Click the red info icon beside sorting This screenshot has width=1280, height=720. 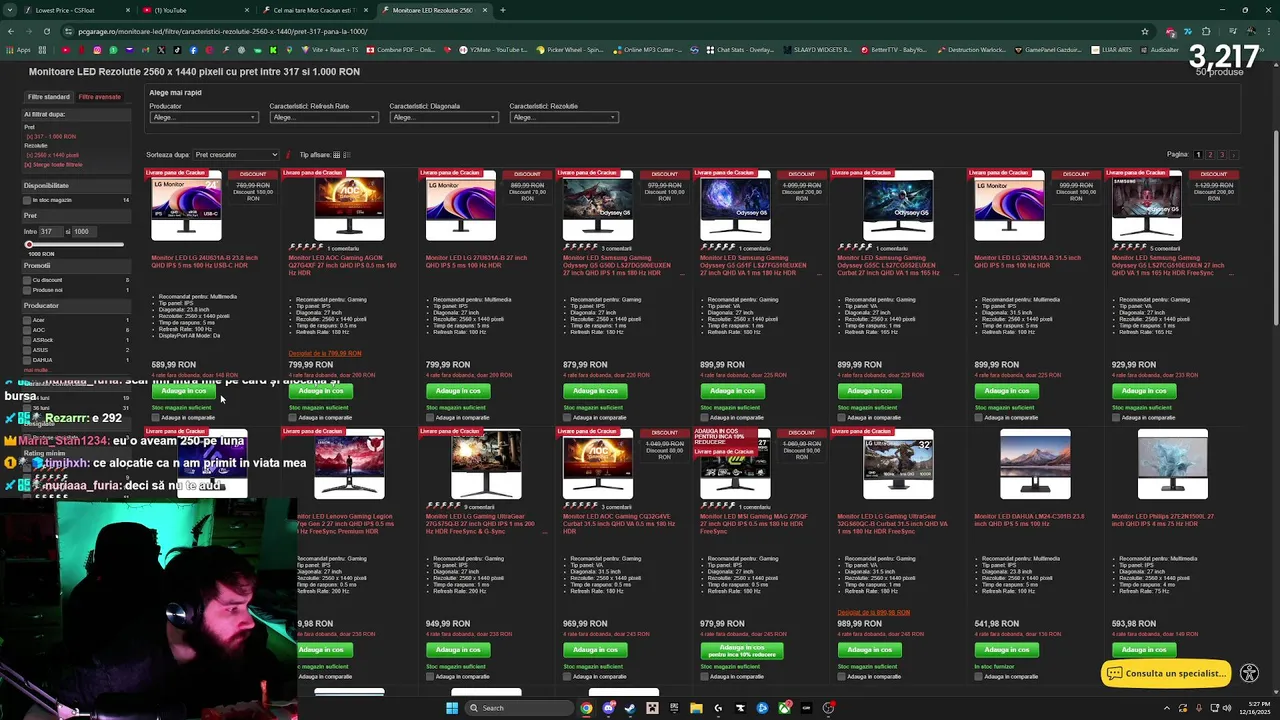point(288,155)
